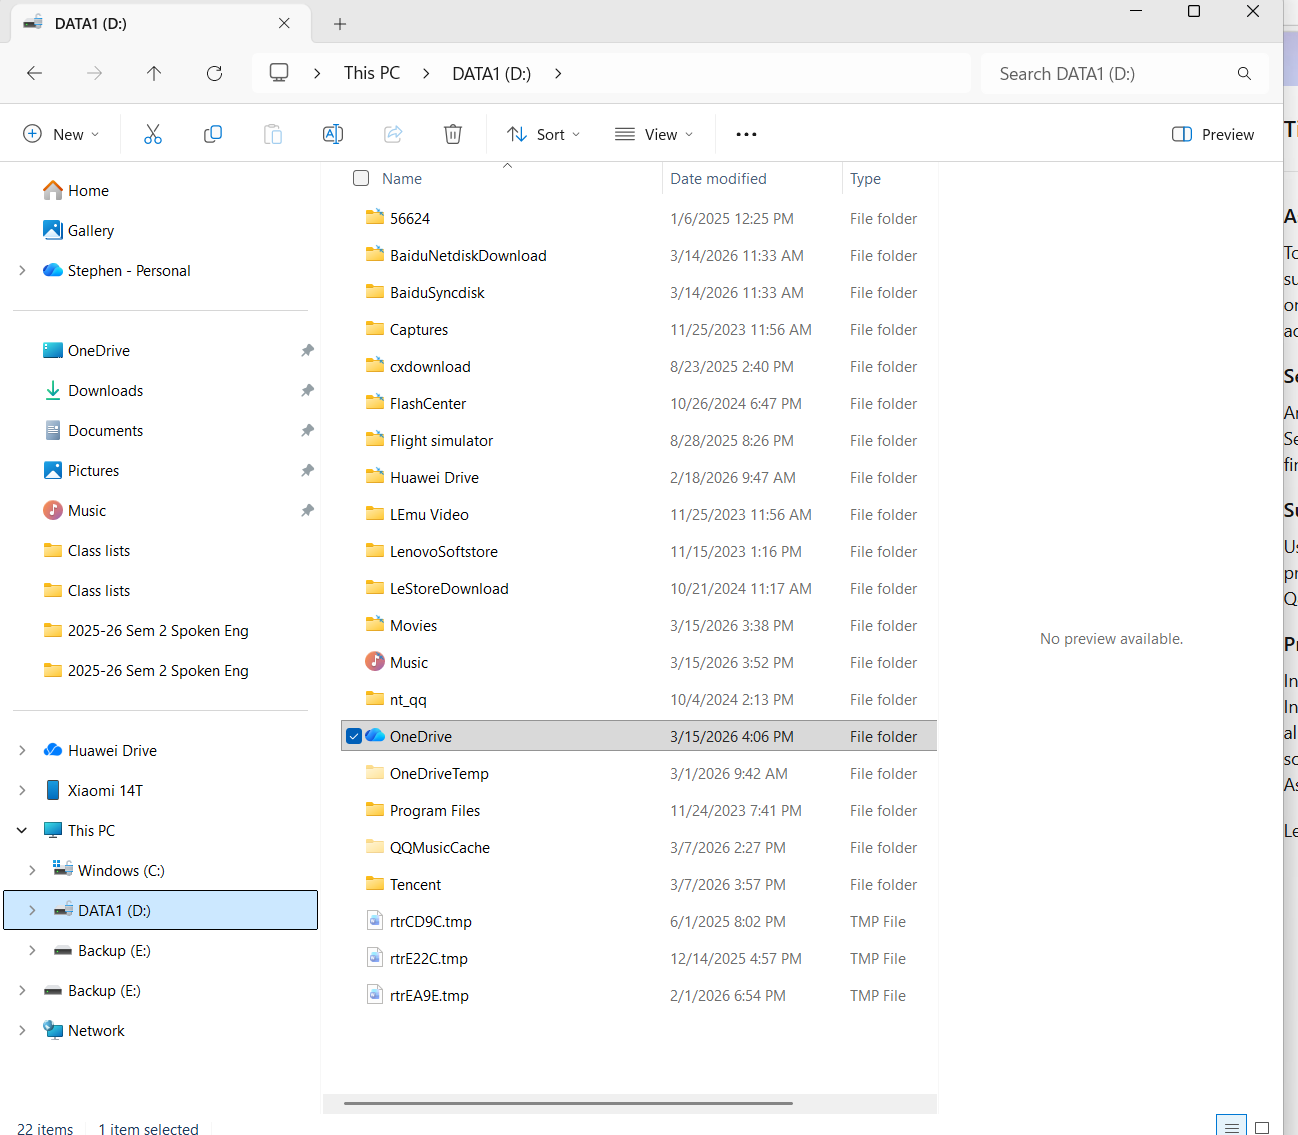Open the Sort options dropdown
1298x1135 pixels.
tap(543, 134)
